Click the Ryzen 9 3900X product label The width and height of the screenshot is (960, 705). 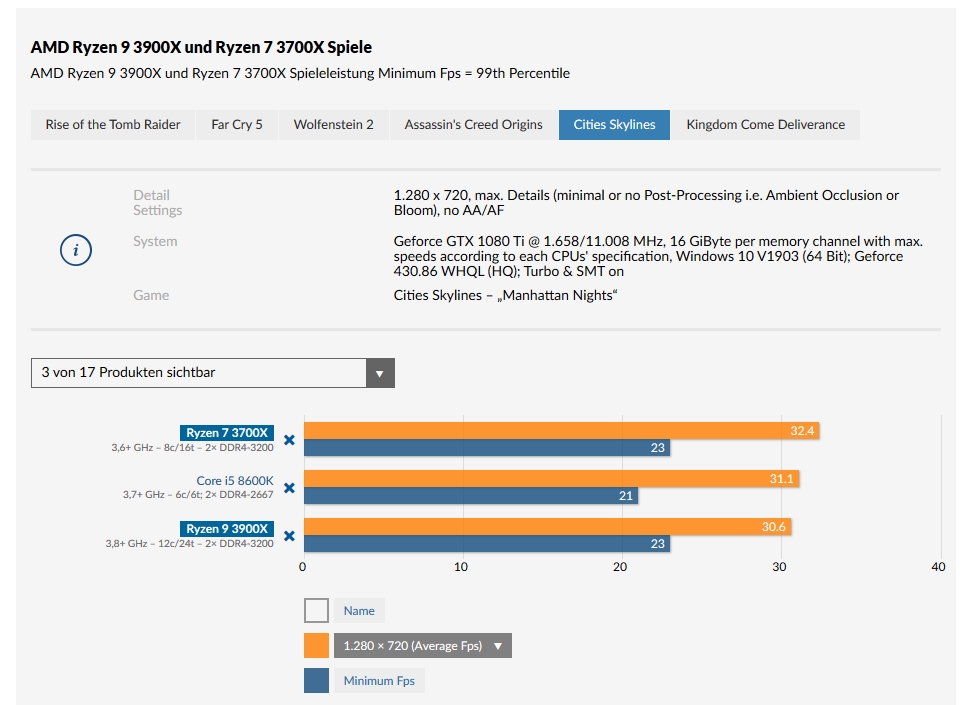click(227, 529)
